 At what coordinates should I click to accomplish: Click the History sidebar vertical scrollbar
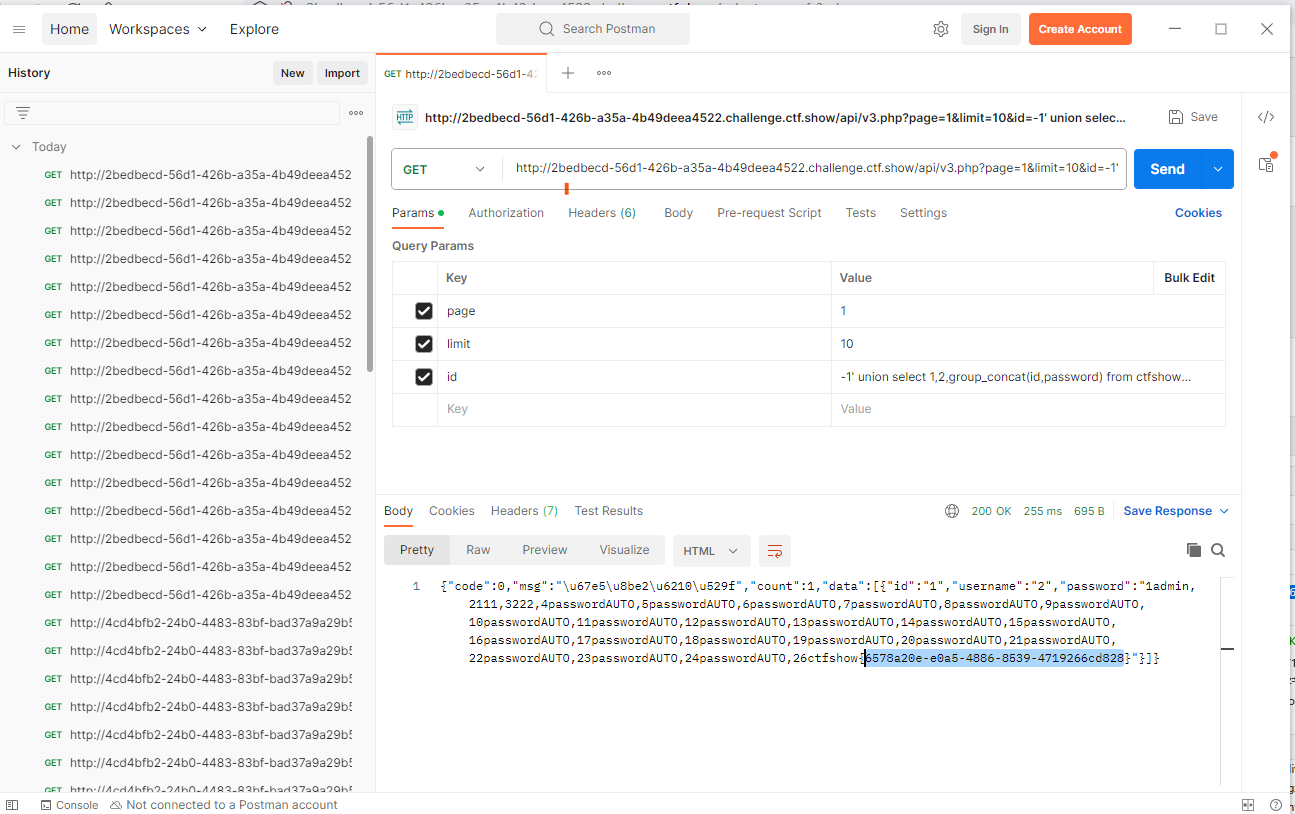coord(370,252)
